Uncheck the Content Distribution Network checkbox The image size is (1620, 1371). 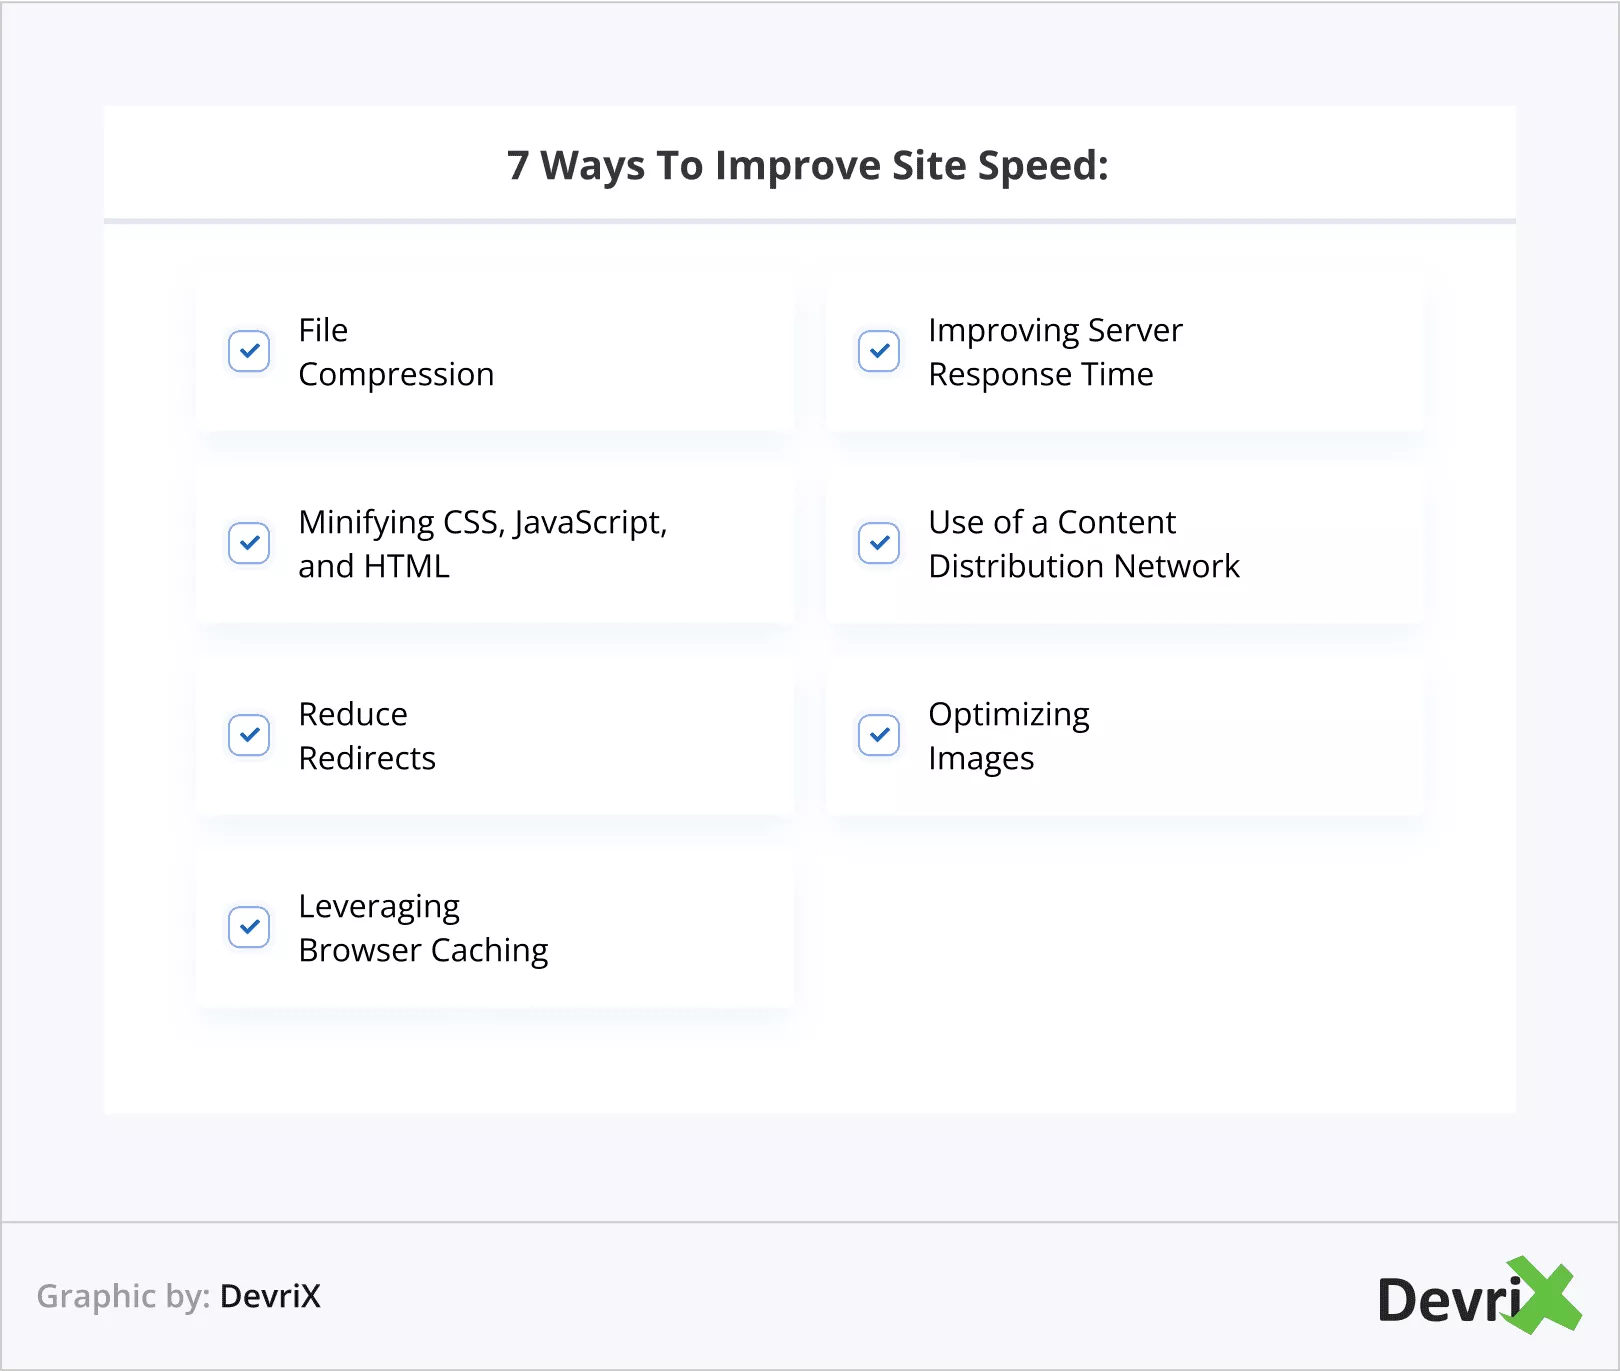tap(879, 543)
